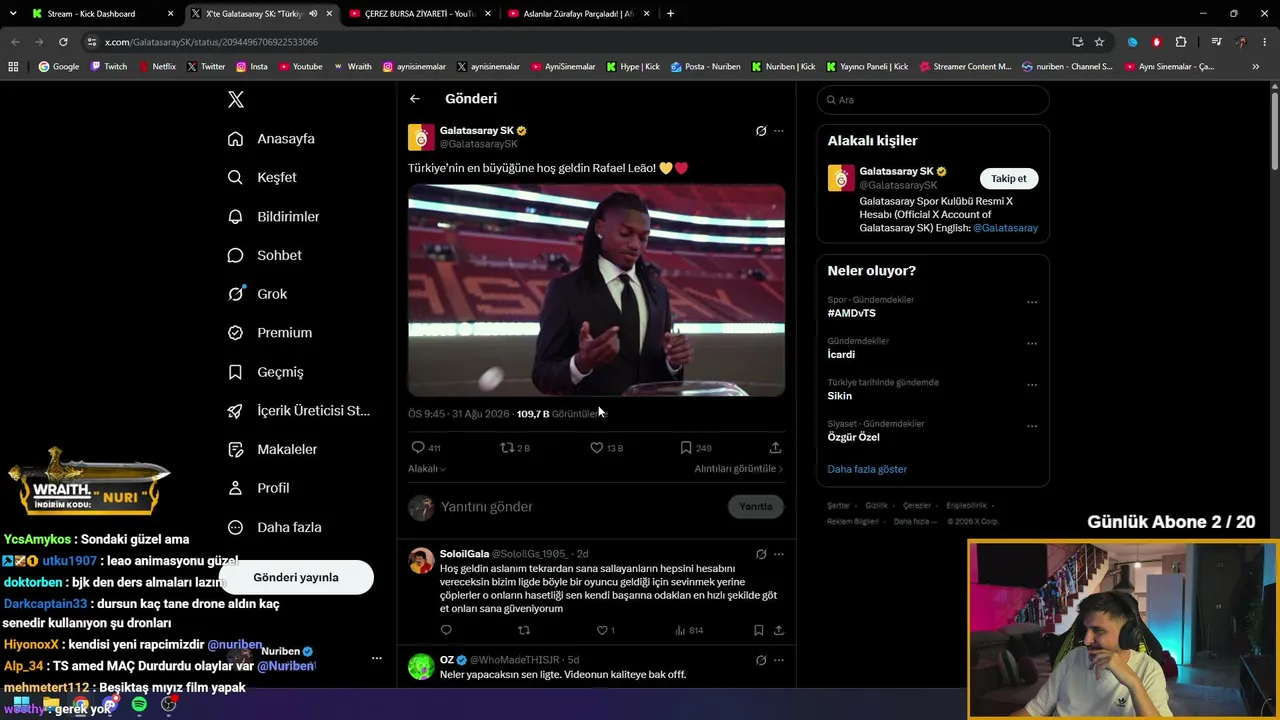Open the #AMDvTS trending topic
This screenshot has height=720, width=1280.
pos(852,313)
